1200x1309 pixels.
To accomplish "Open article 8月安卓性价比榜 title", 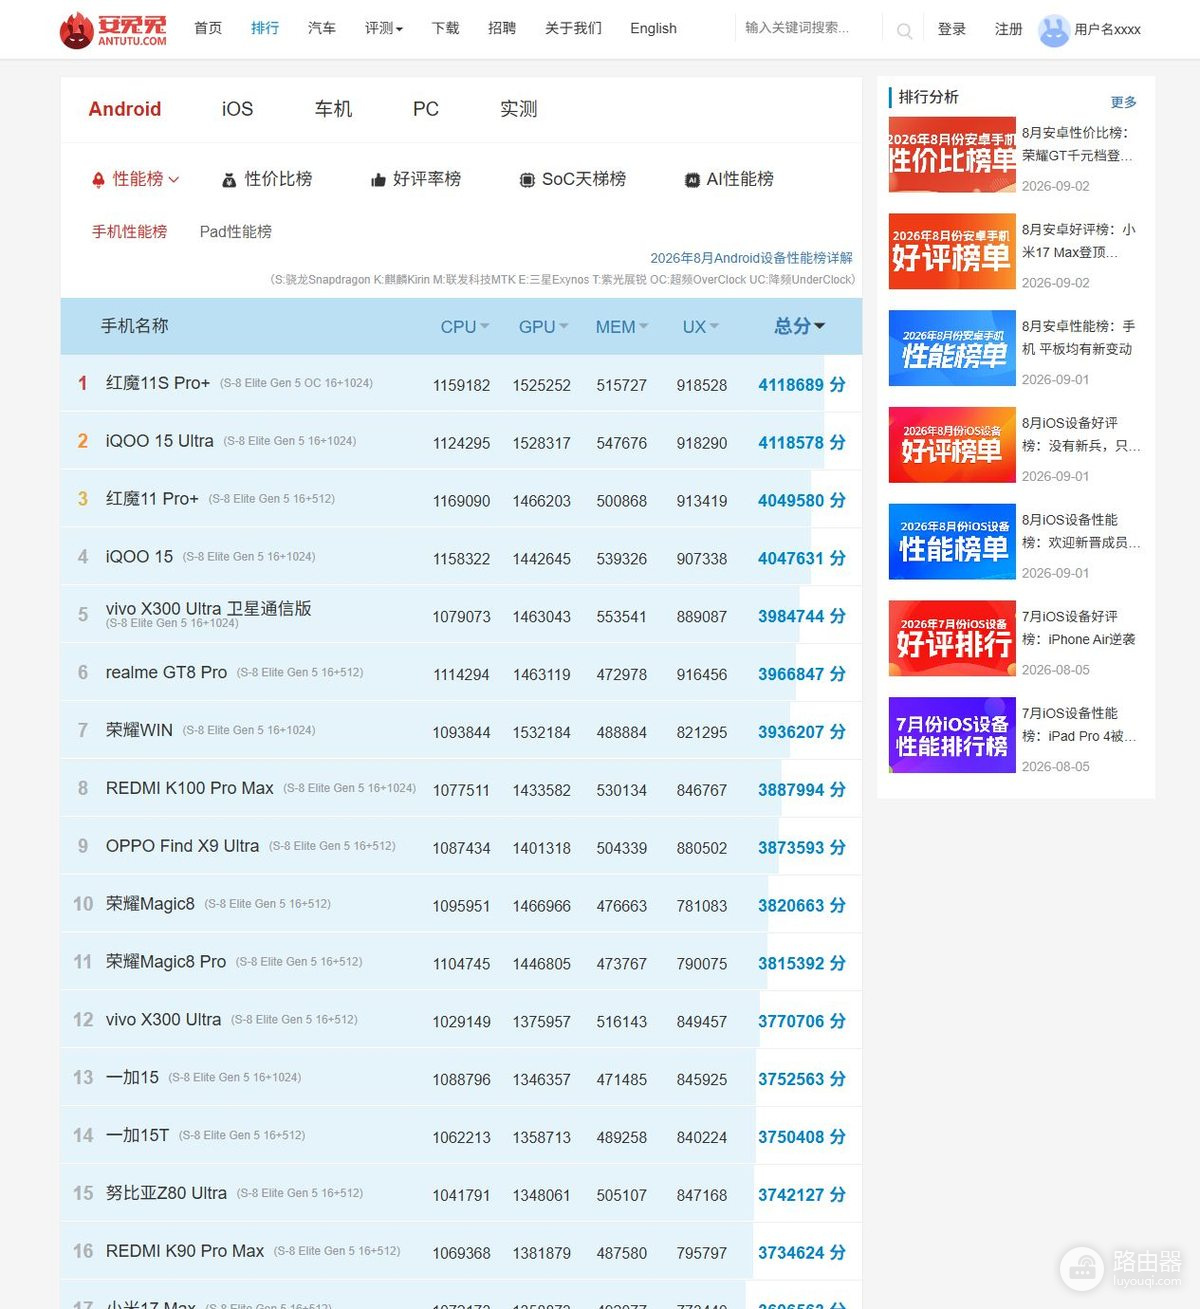I will pos(1078,144).
